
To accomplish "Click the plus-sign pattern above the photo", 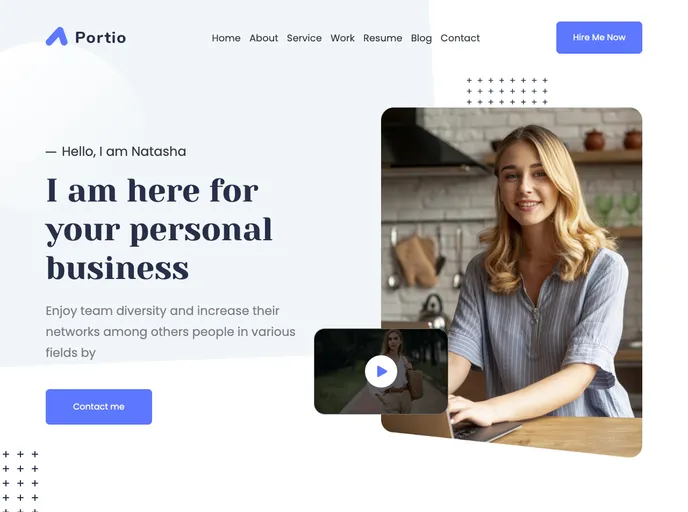I will [507, 91].
